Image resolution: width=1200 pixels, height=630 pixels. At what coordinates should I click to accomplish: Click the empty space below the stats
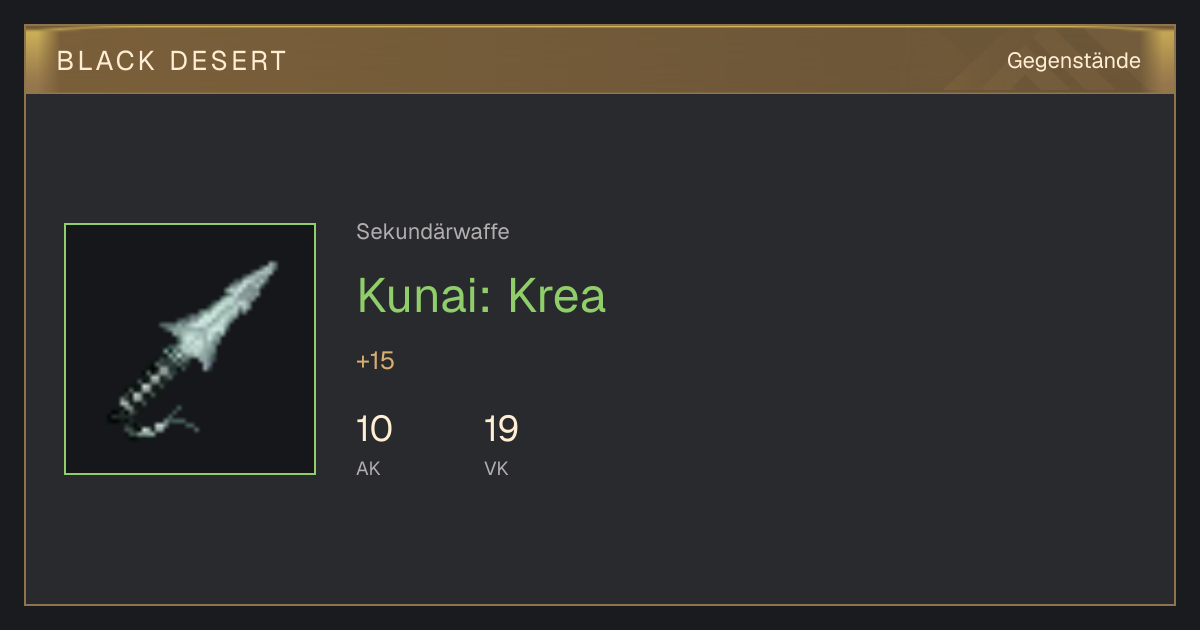click(x=600, y=545)
